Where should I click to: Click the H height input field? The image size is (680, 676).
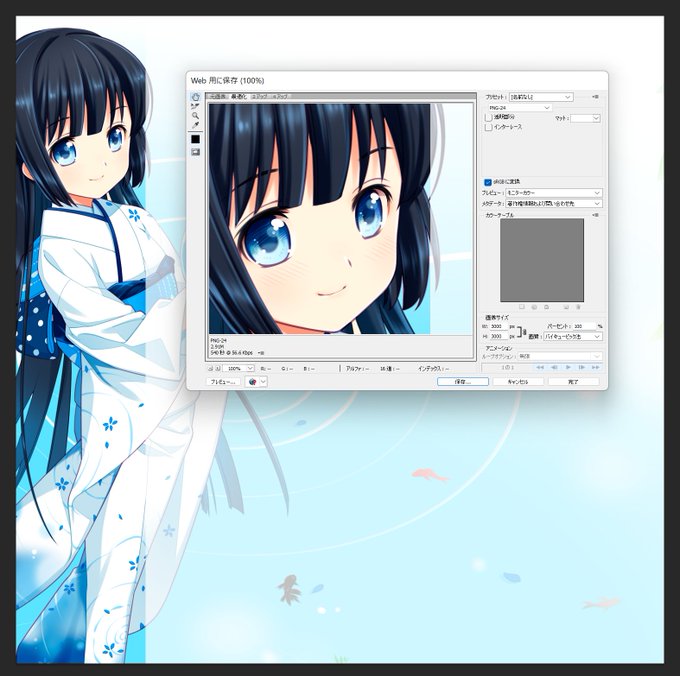pyautogui.click(x=498, y=336)
